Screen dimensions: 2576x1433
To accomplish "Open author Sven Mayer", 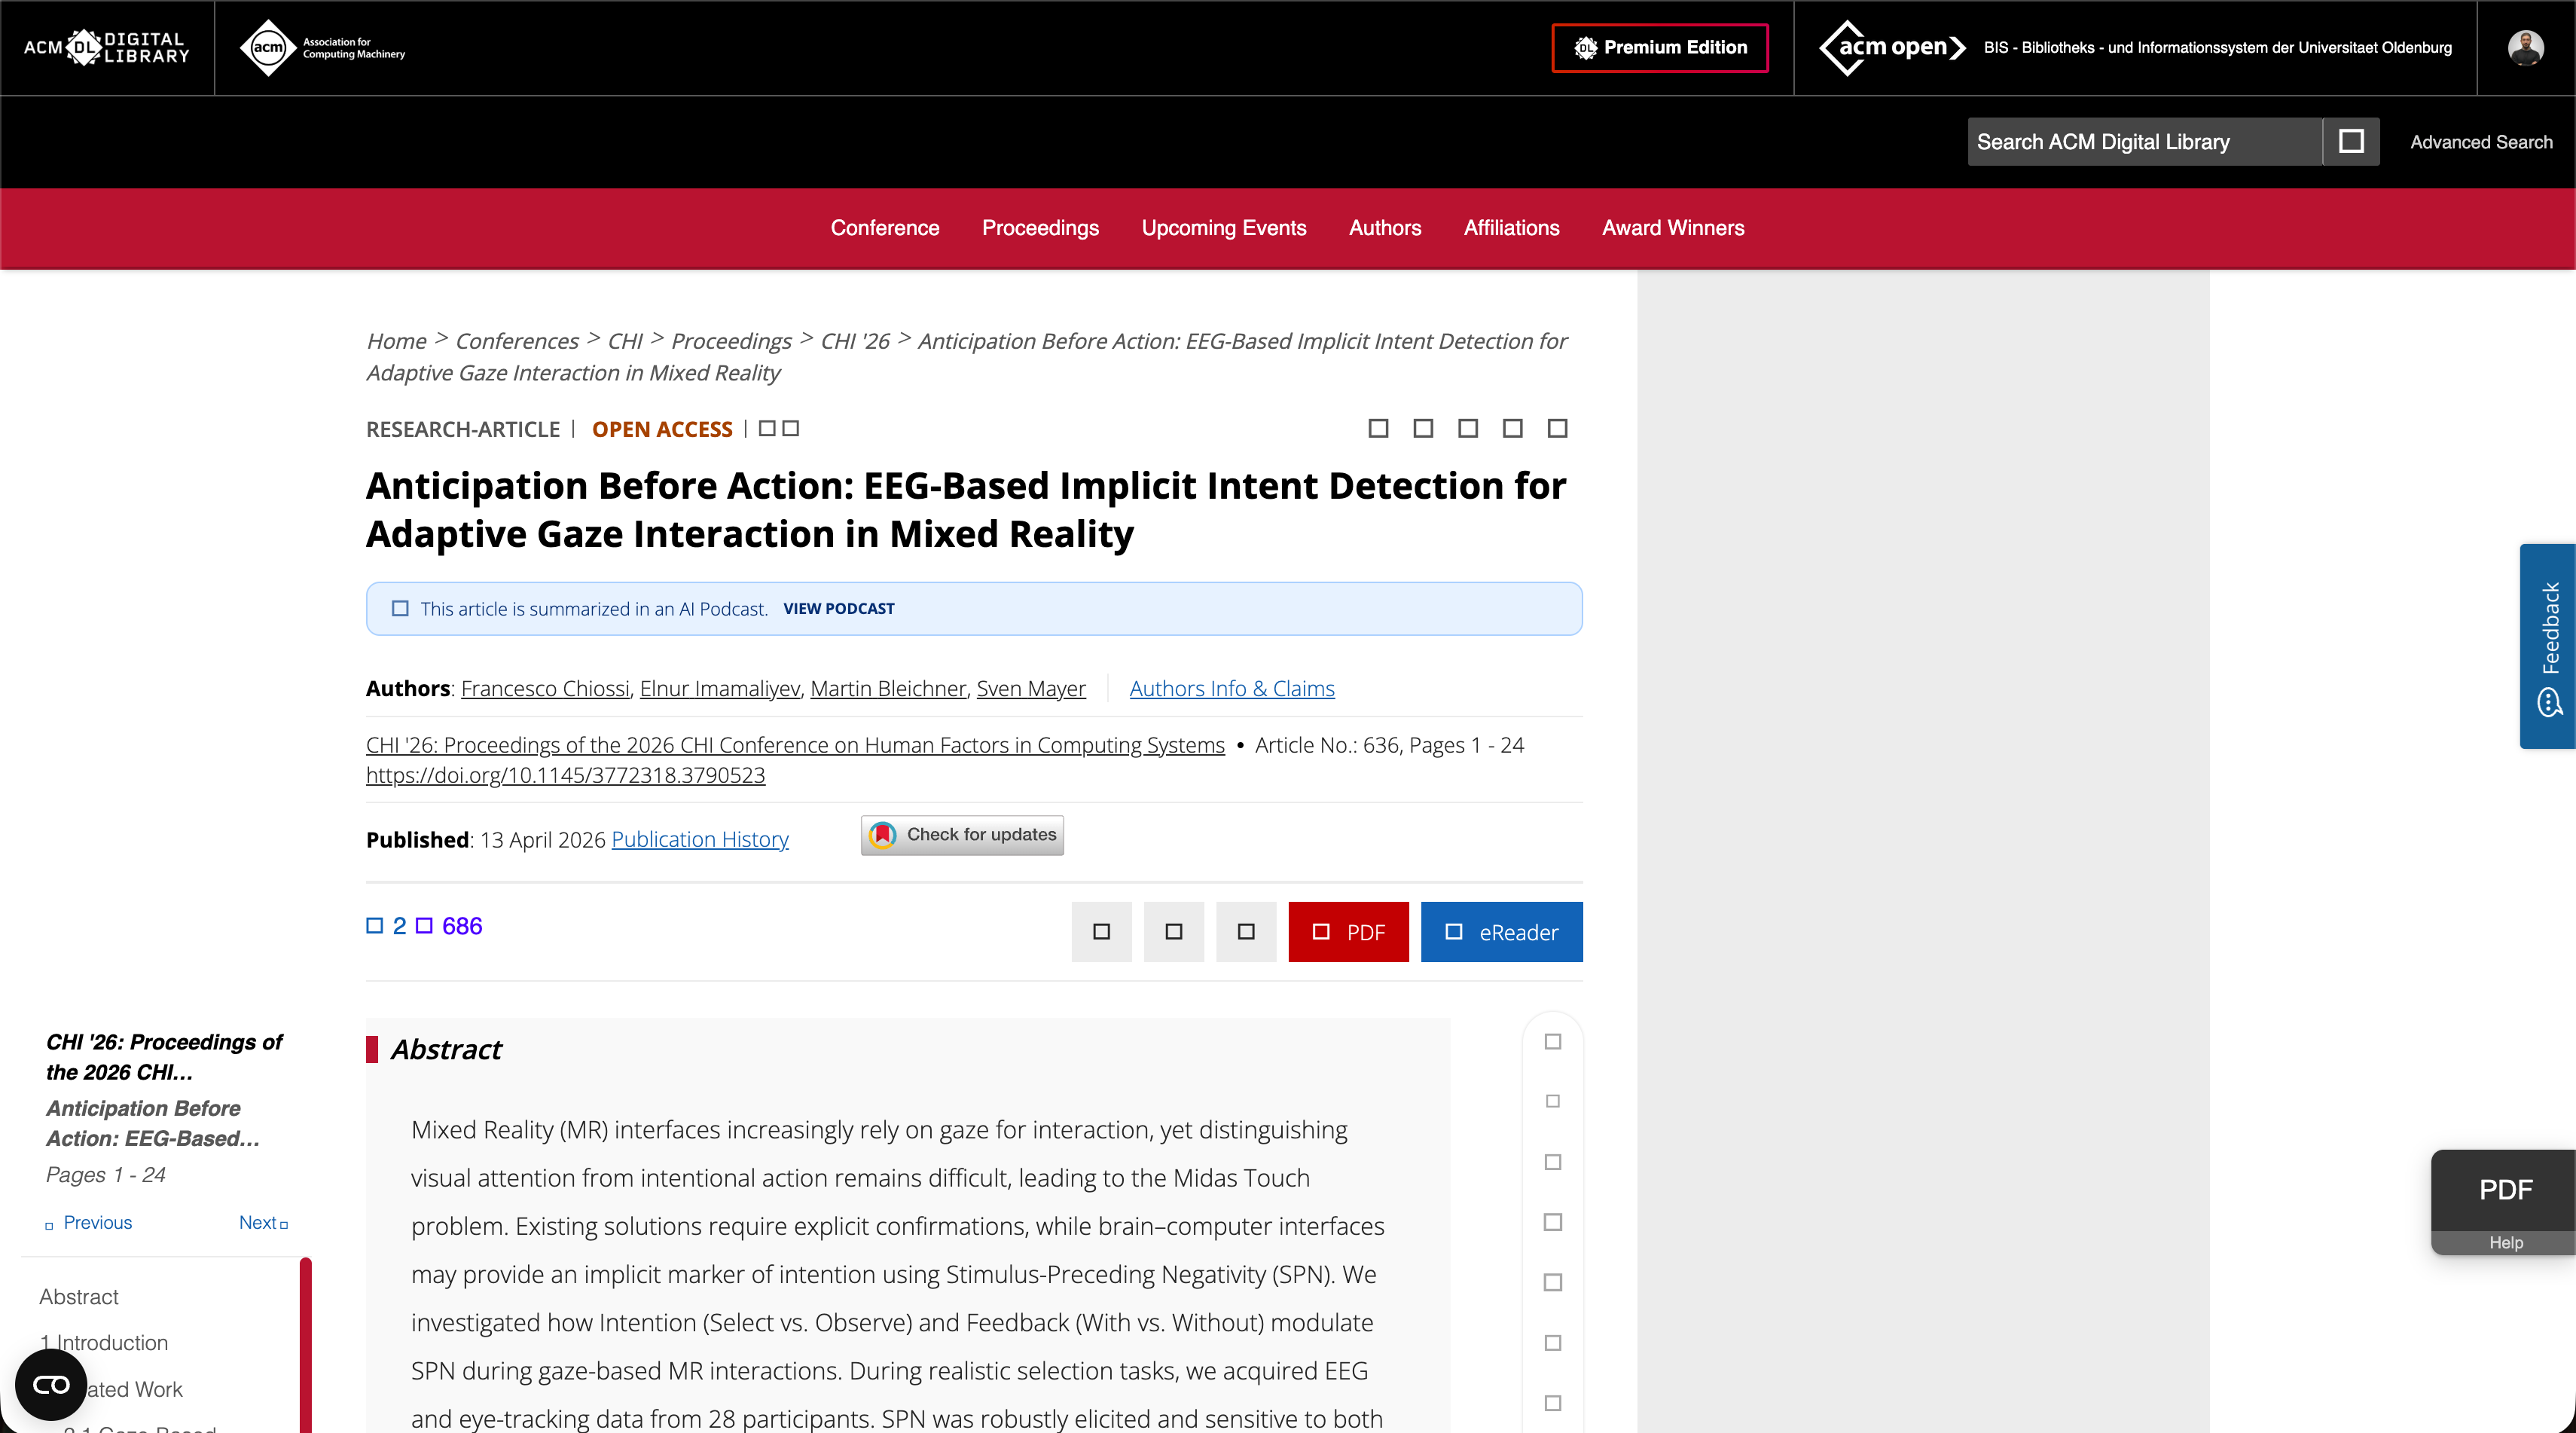I will pos(1031,688).
